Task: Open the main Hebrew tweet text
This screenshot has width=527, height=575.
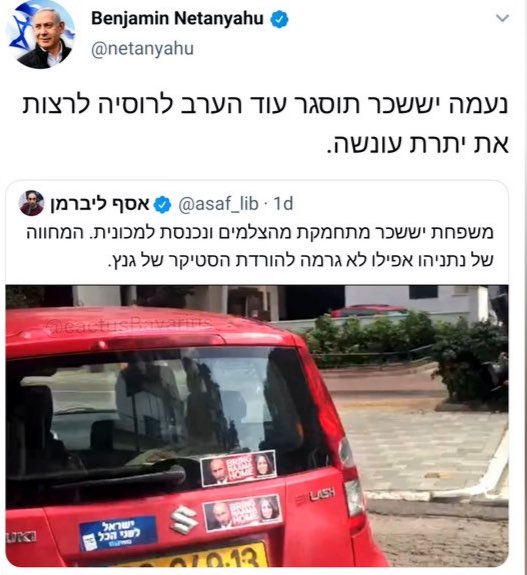Action: 266,123
